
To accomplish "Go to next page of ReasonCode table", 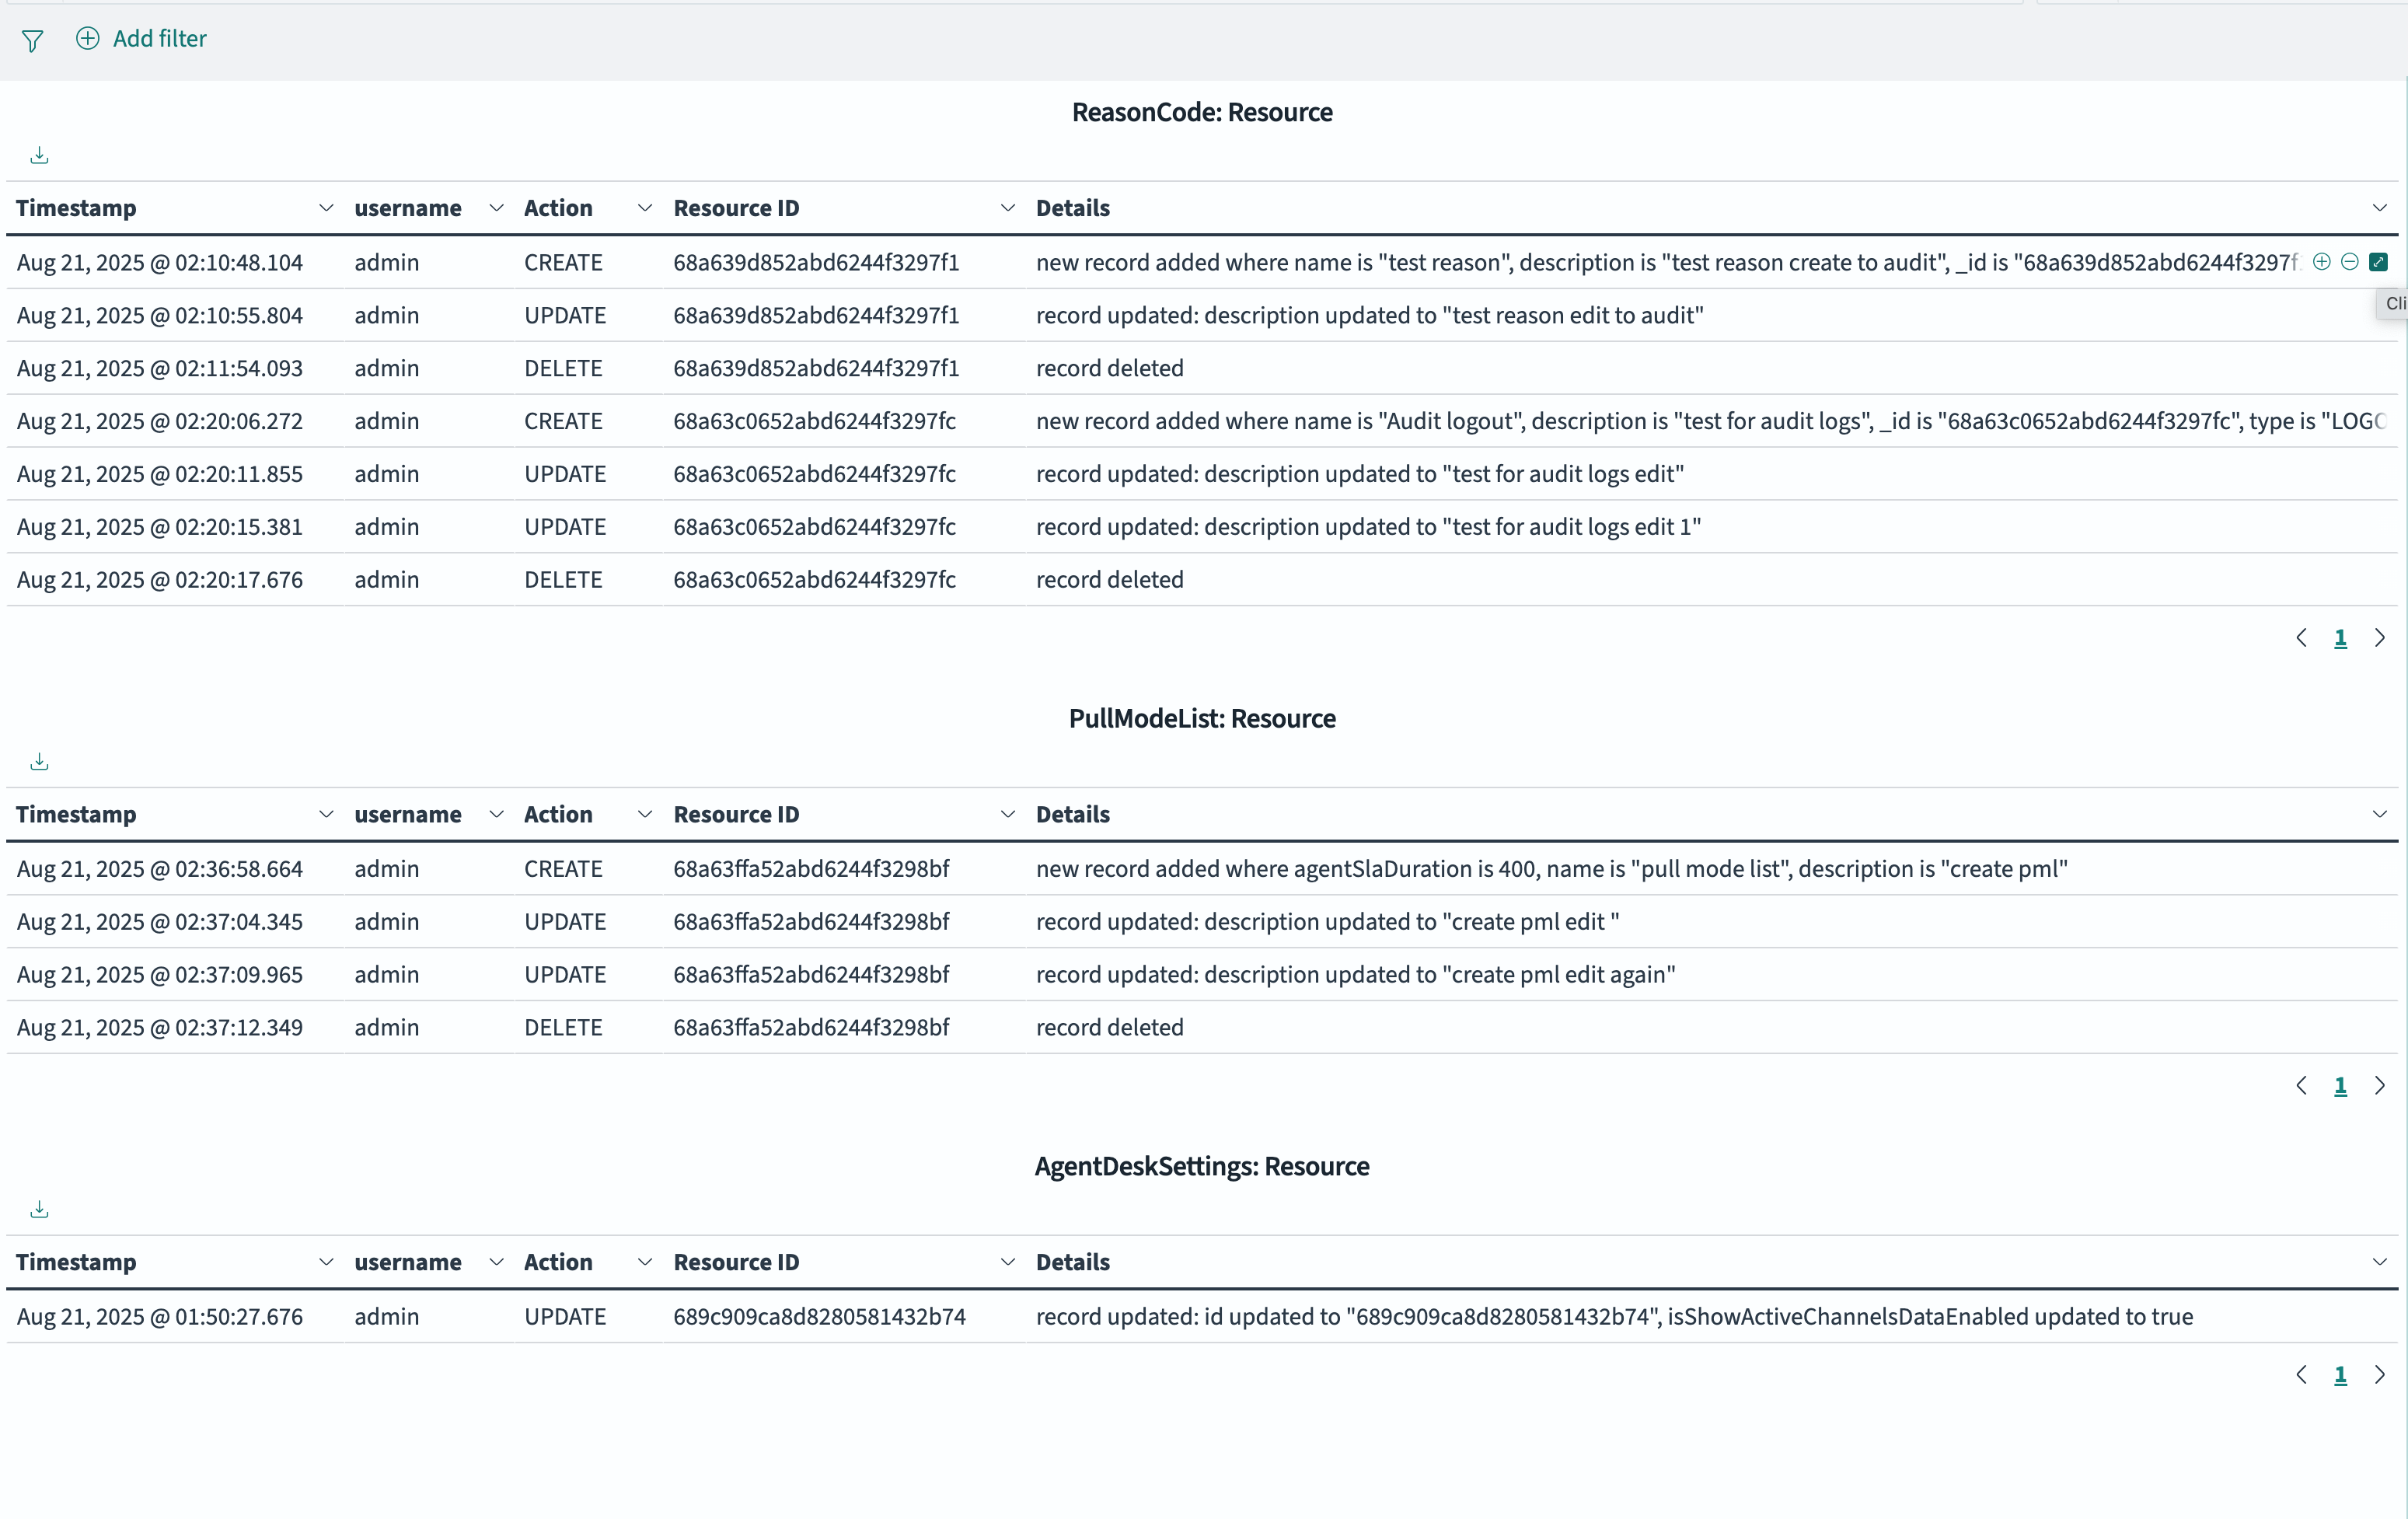I will pyautogui.click(x=2380, y=638).
